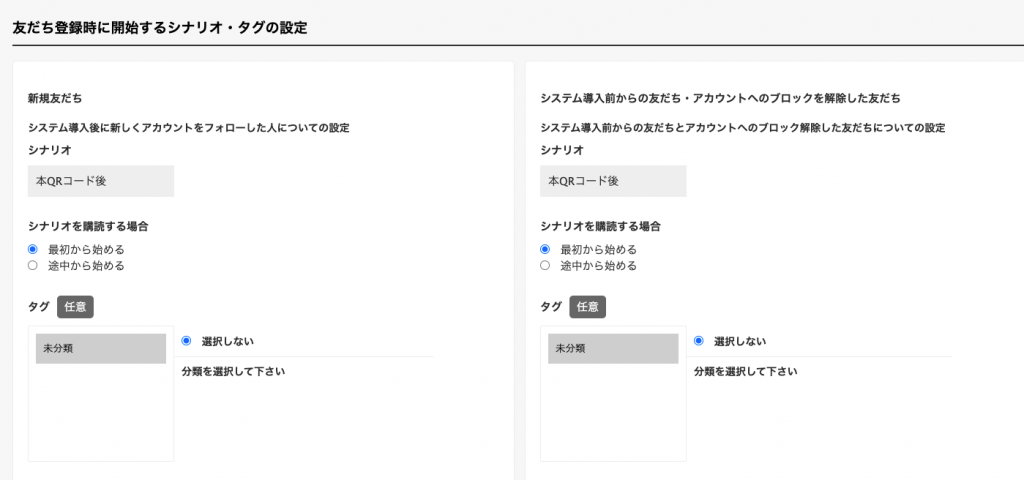
Task: Open the 本QRコード後 scenario field in システム導入前からの友だち panel
Action: click(x=613, y=181)
